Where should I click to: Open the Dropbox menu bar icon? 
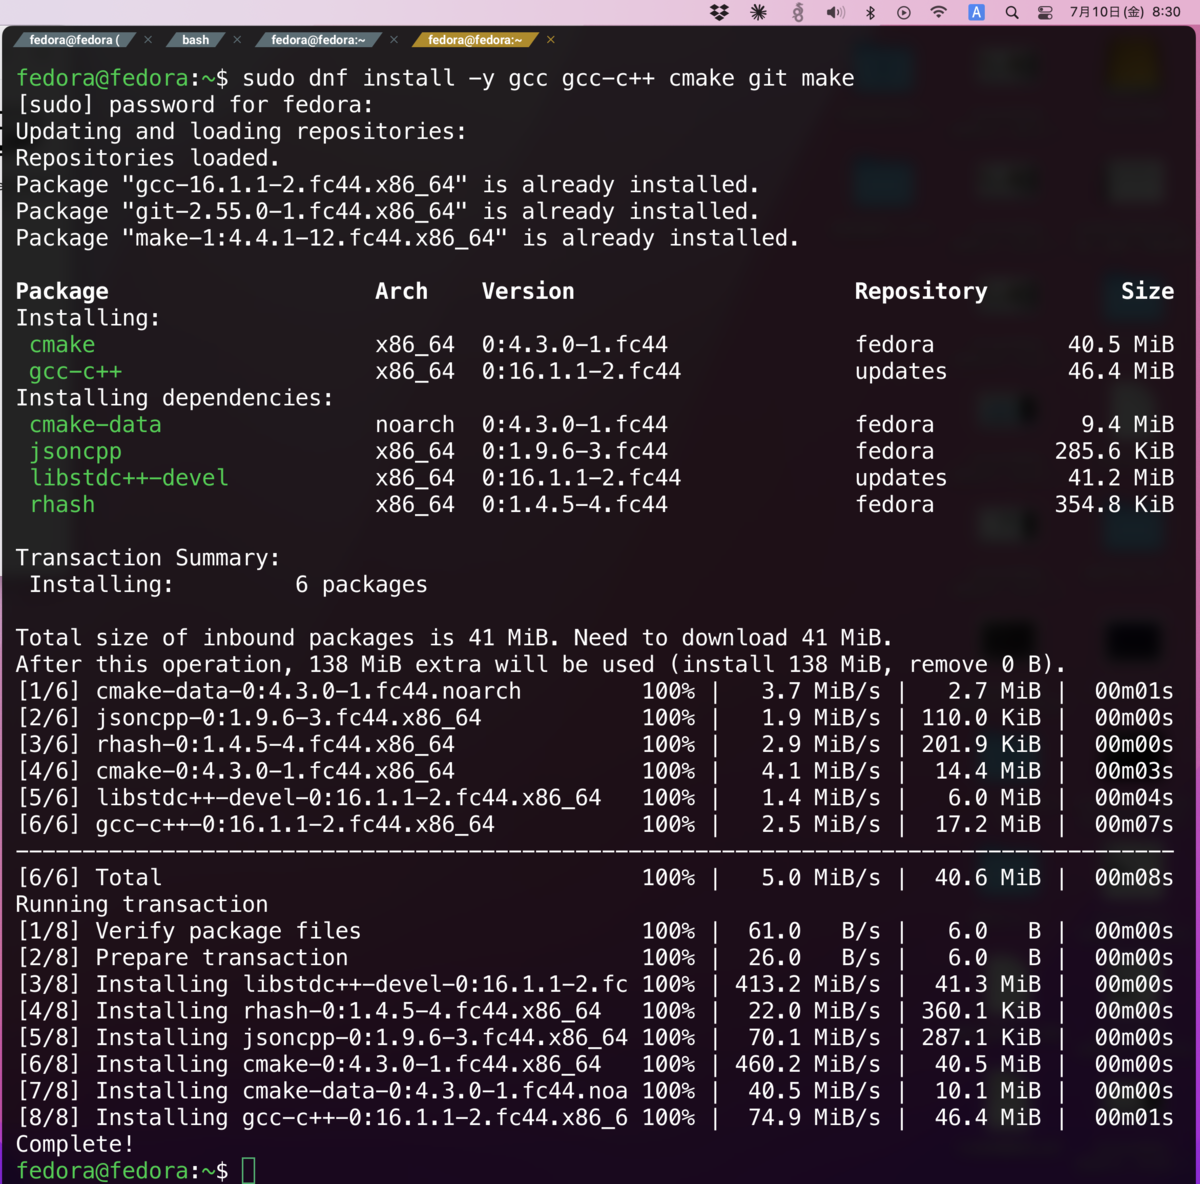(x=719, y=12)
